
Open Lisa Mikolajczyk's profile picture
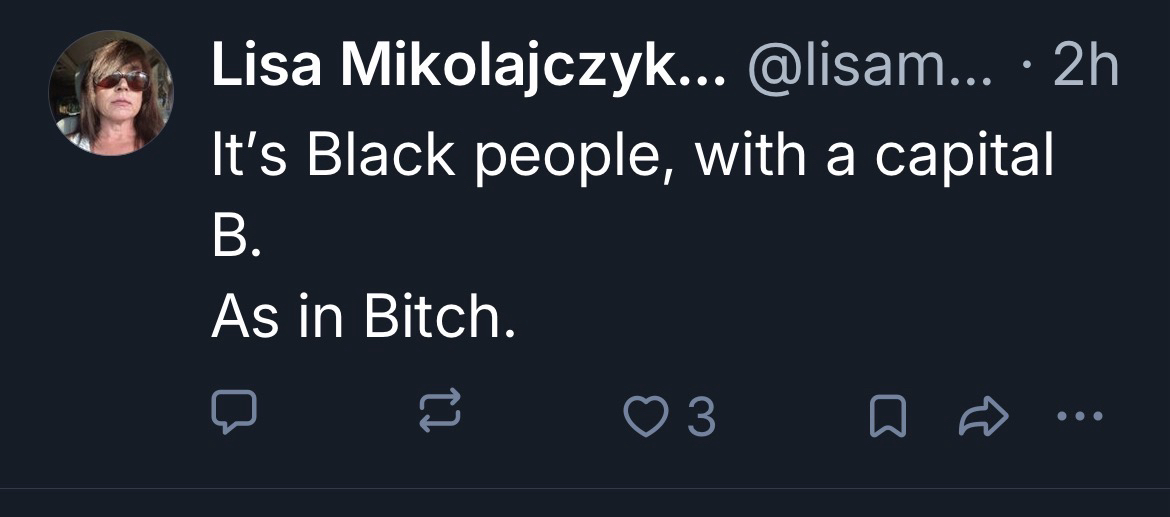coord(111,93)
